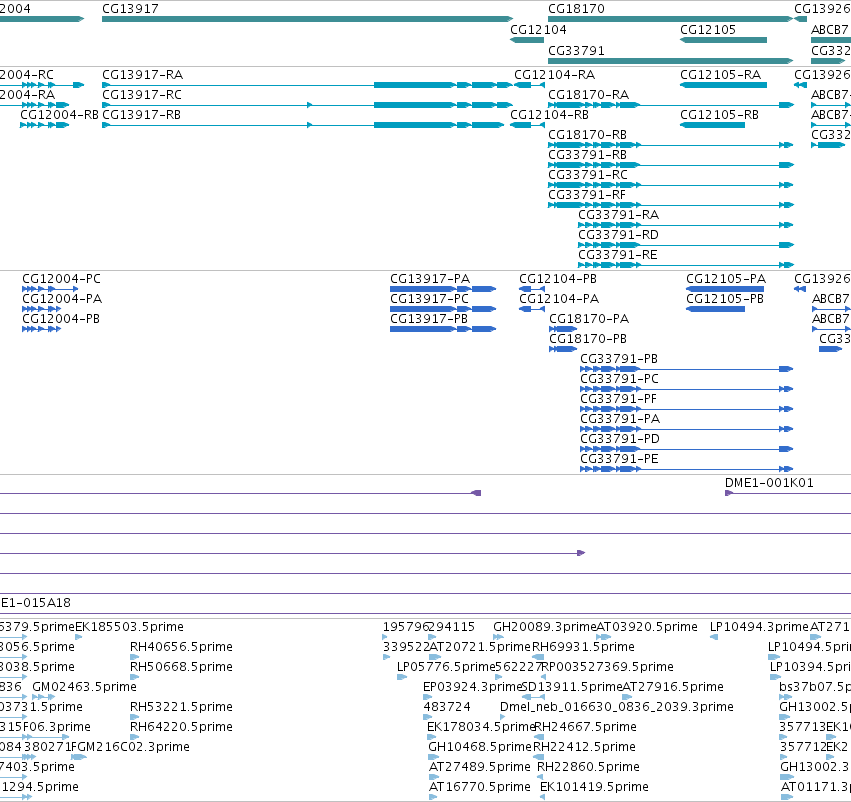851x802 pixels.
Task: Open the CG12104-RB transcript label
Action: tap(550, 114)
